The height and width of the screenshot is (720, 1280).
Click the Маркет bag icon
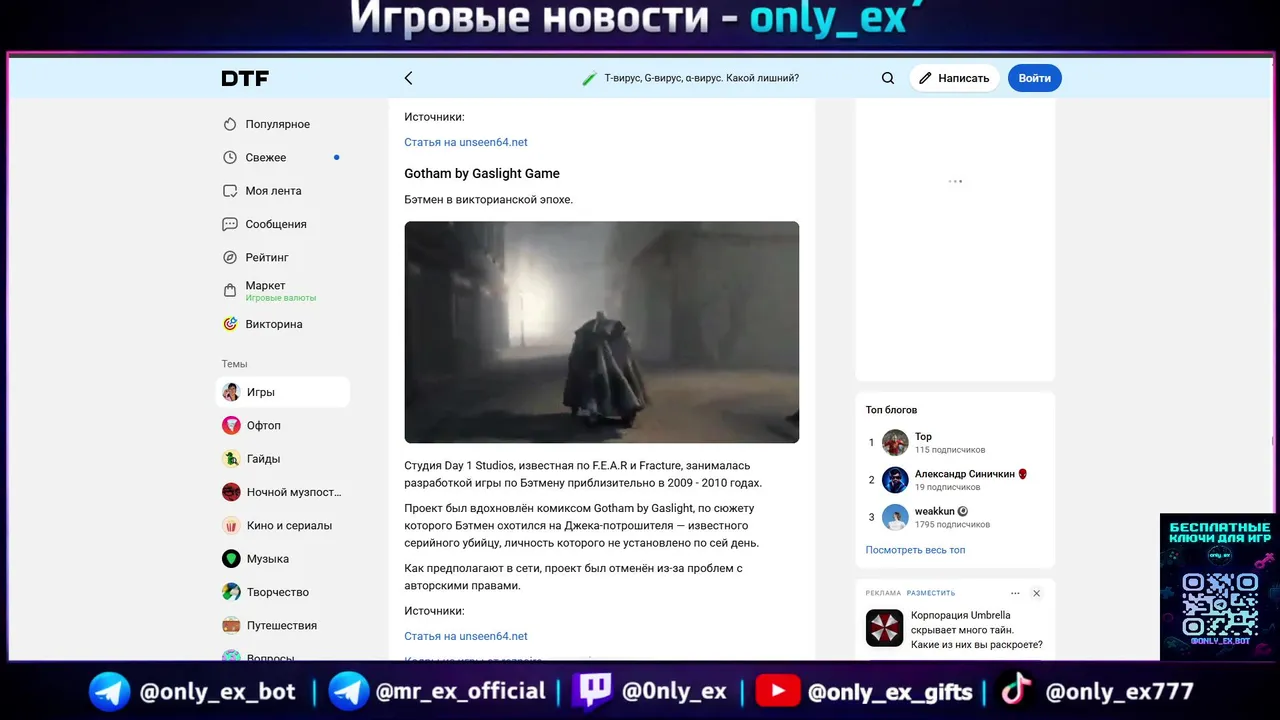pyautogui.click(x=230, y=291)
